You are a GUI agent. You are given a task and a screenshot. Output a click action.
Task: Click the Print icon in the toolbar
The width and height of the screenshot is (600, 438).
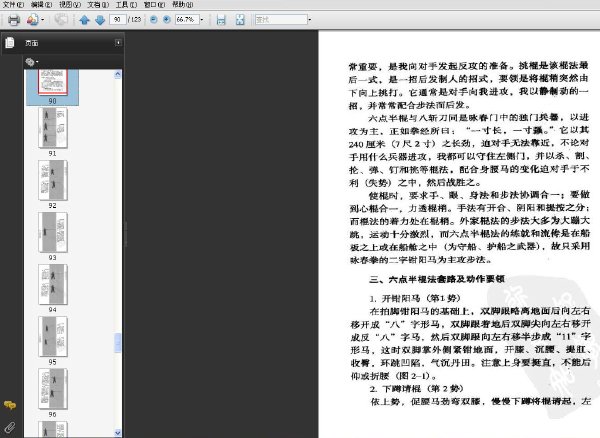[14, 20]
